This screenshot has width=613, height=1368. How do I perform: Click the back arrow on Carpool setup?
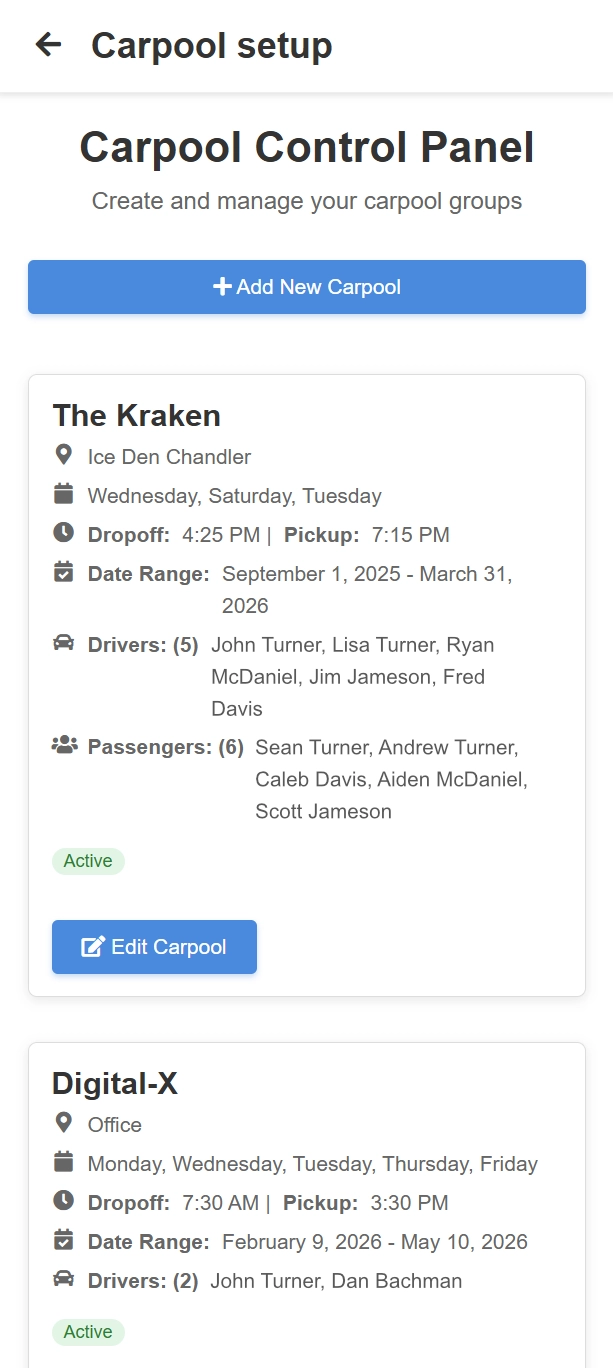(47, 45)
